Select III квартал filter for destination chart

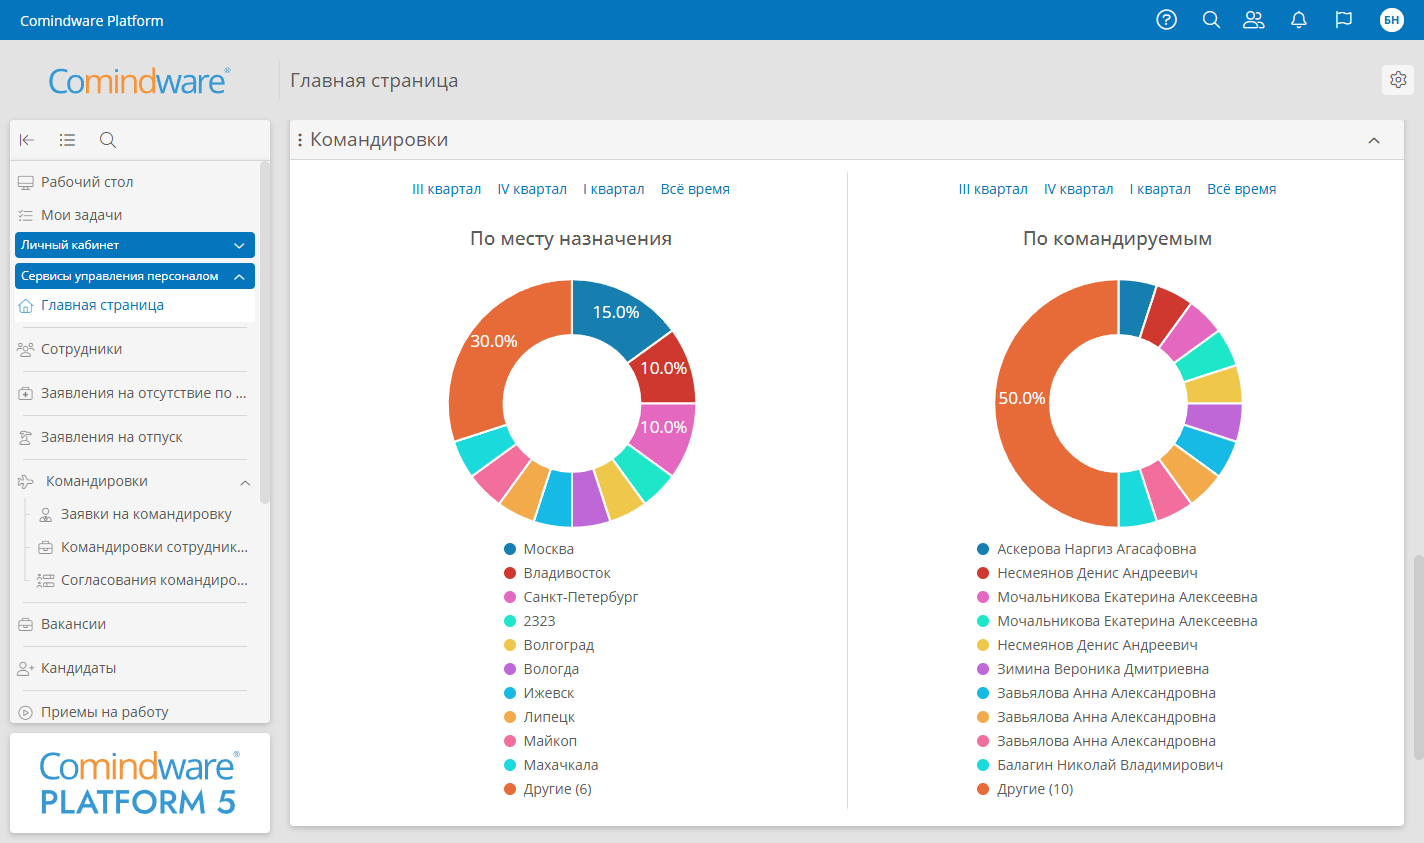pos(446,189)
